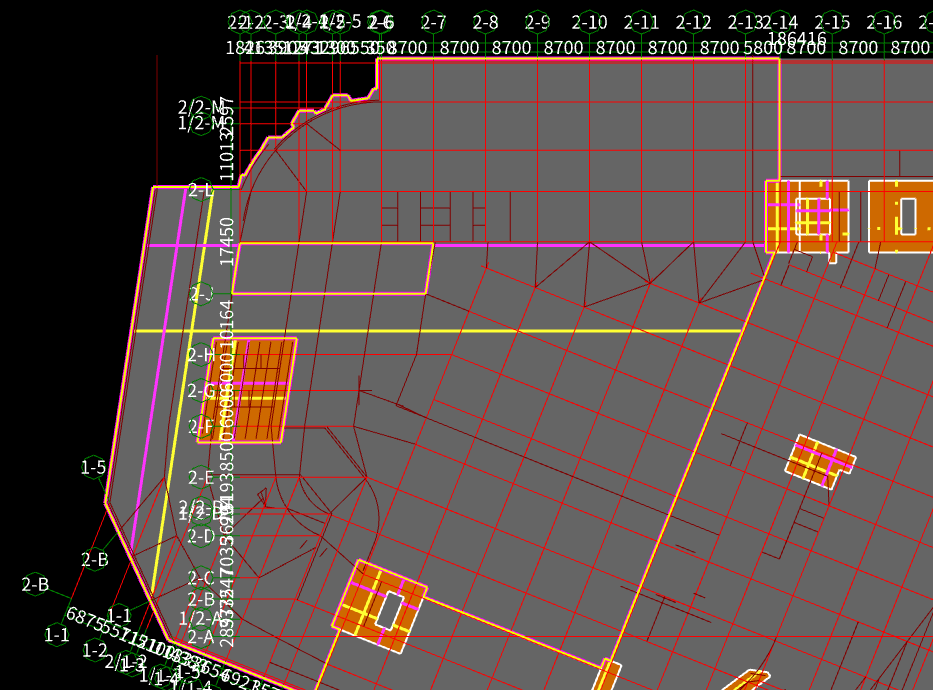Click the 2-16 grid label
Image resolution: width=933 pixels, height=690 pixels.
884,23
